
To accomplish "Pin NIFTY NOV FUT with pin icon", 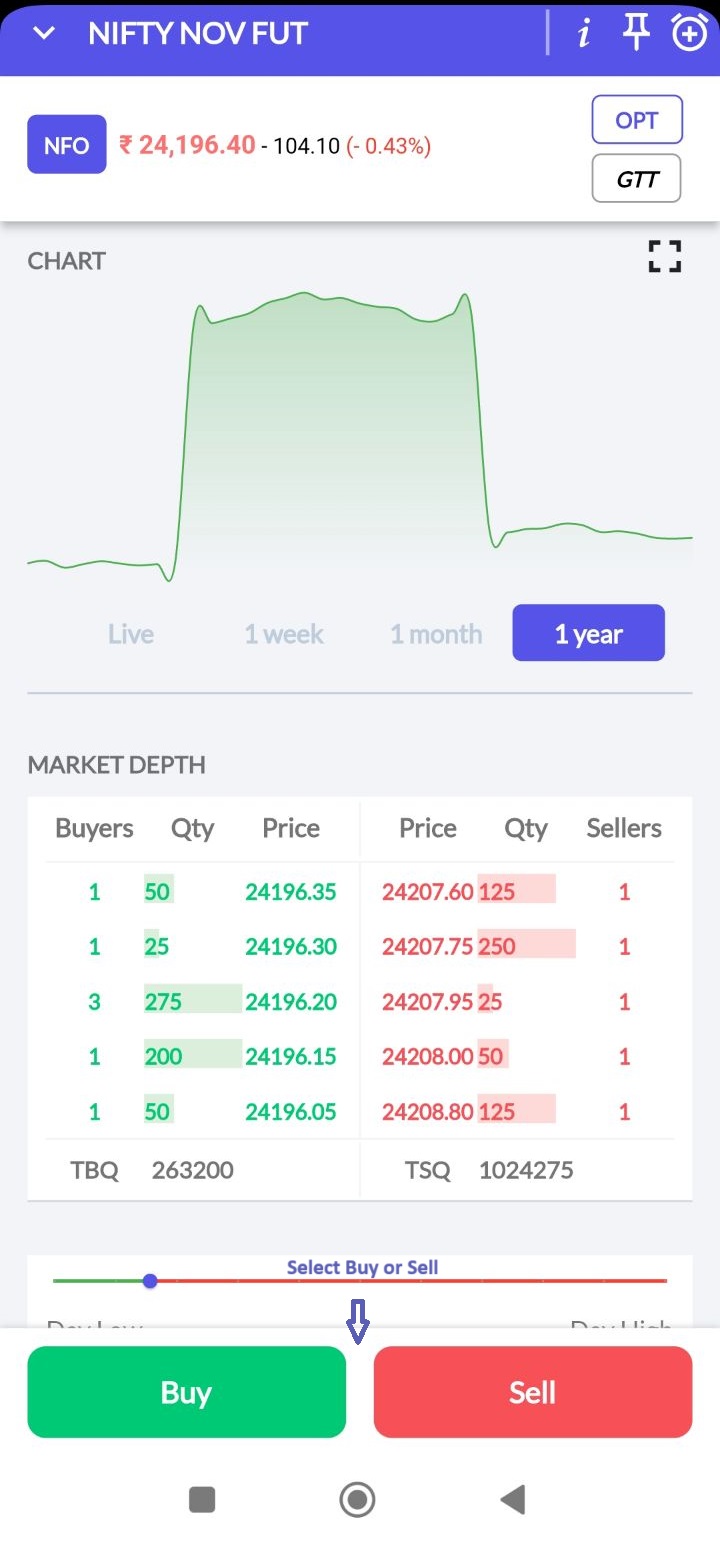I will pyautogui.click(x=636, y=33).
